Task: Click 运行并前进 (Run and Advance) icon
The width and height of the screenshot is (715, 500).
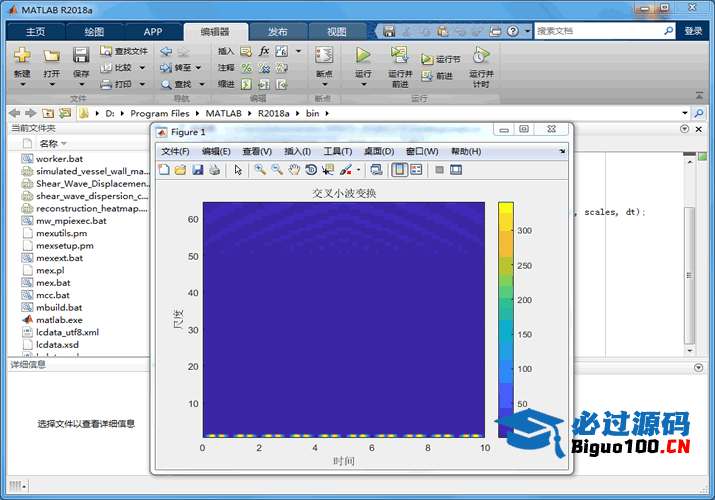Action: 400,55
